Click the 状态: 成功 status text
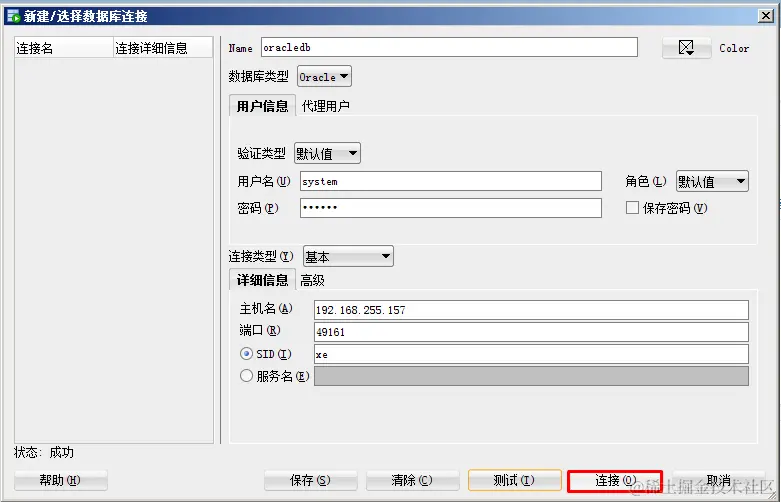Image resolution: width=781 pixels, height=502 pixels. [44, 452]
